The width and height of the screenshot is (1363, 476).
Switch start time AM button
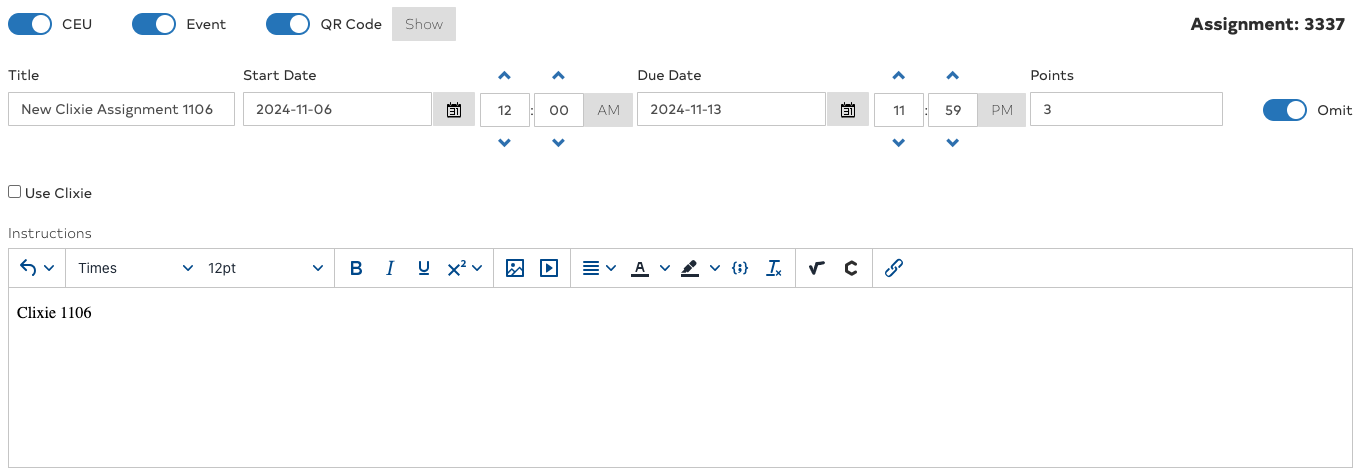point(609,110)
